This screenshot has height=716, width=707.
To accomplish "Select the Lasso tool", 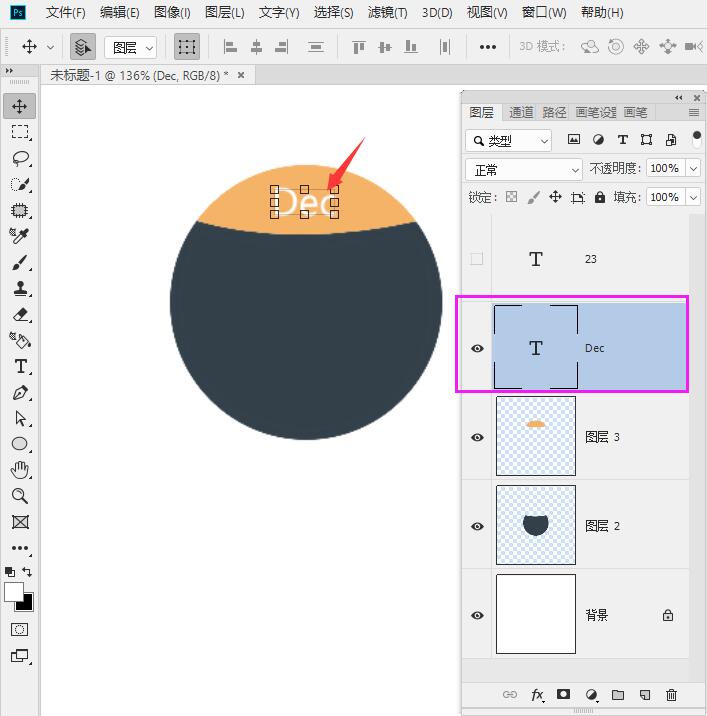I will (20, 158).
